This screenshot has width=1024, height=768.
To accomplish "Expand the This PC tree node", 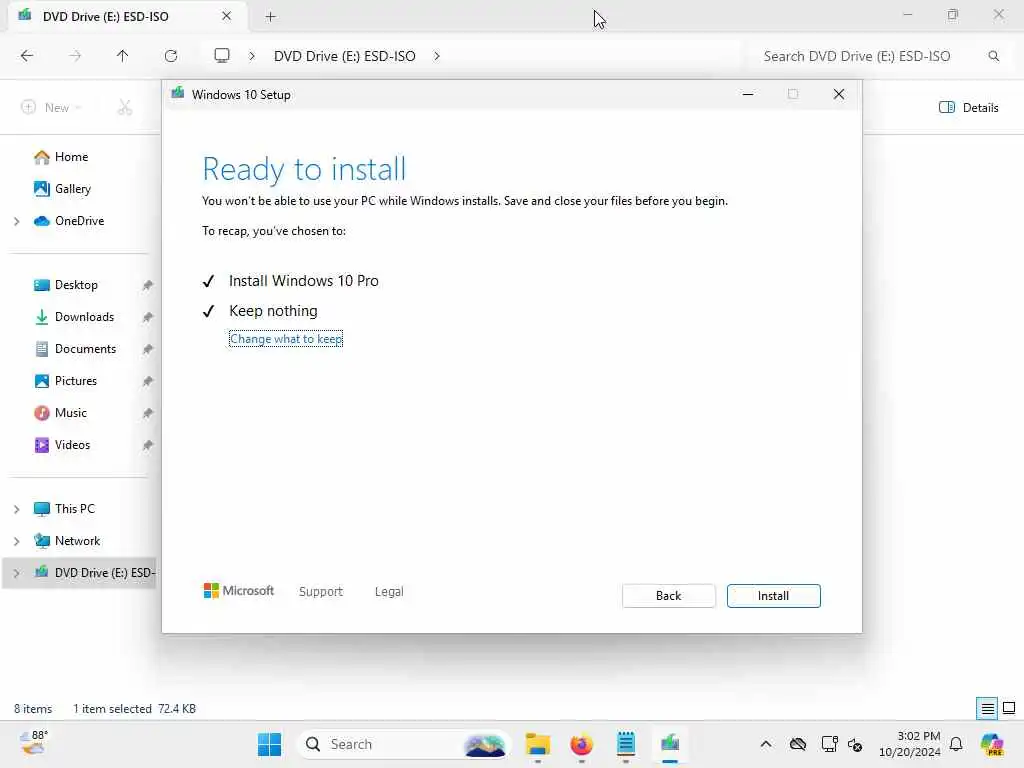I will pos(16,509).
